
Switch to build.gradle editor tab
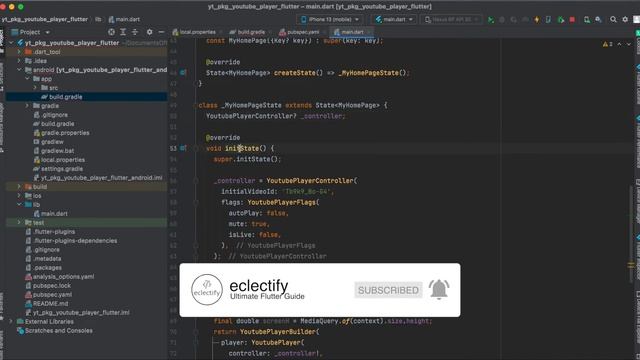[x=251, y=32]
